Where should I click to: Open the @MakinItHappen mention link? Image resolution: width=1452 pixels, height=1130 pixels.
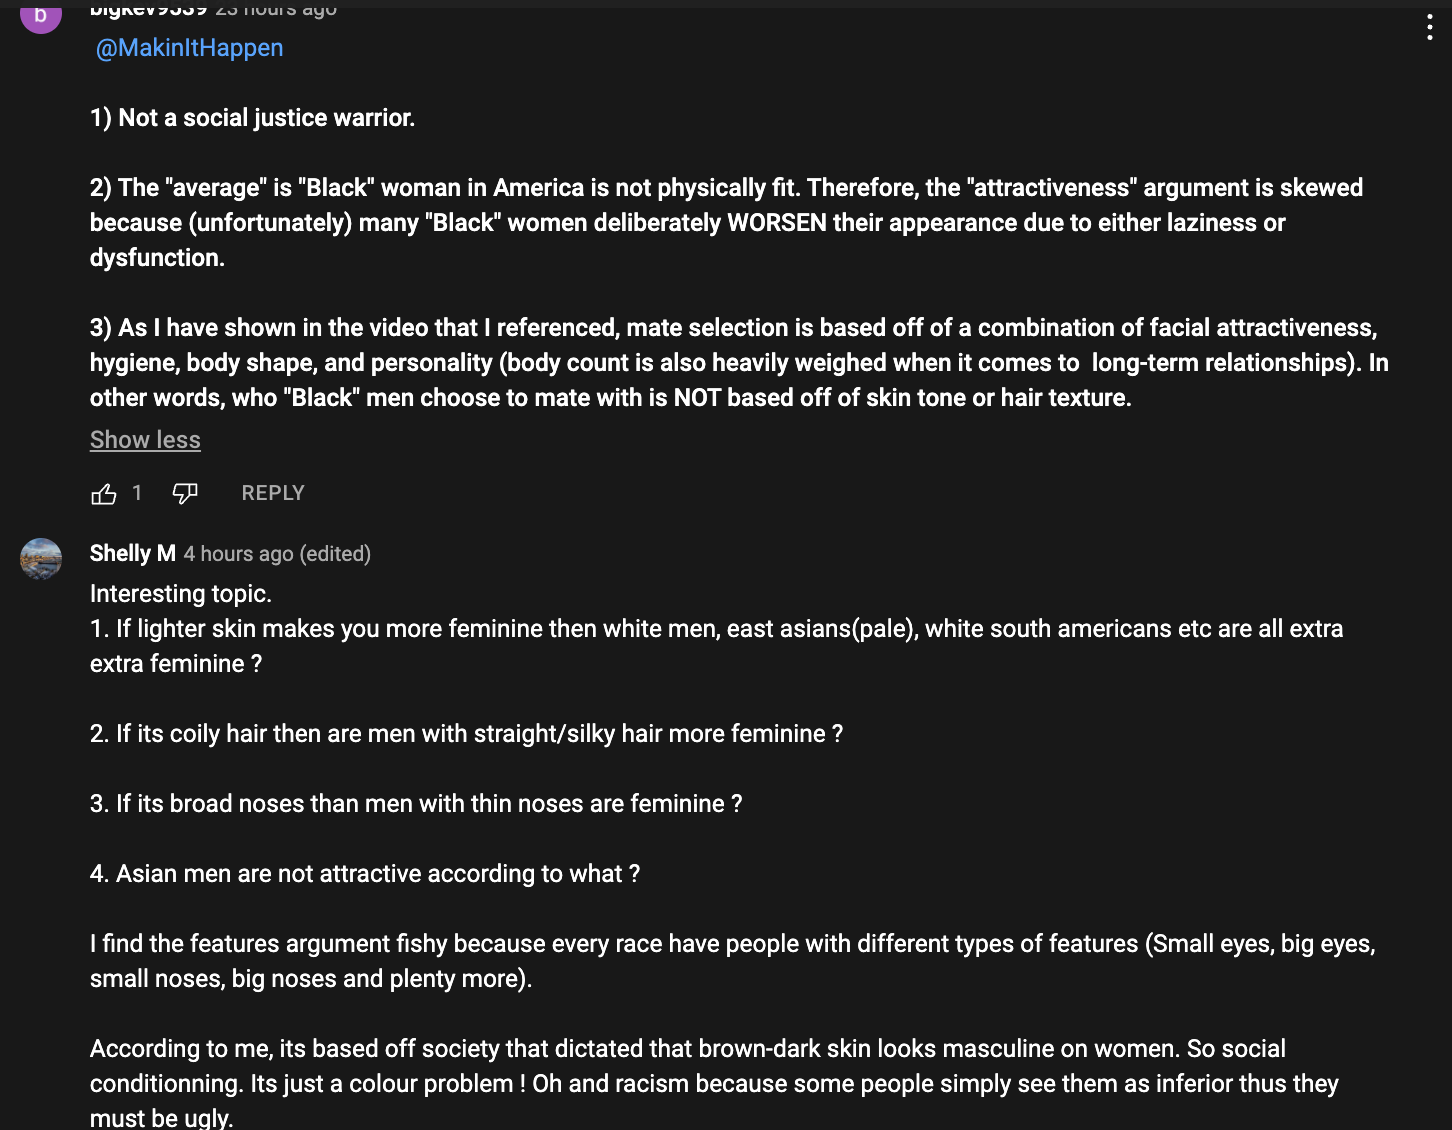(x=189, y=48)
